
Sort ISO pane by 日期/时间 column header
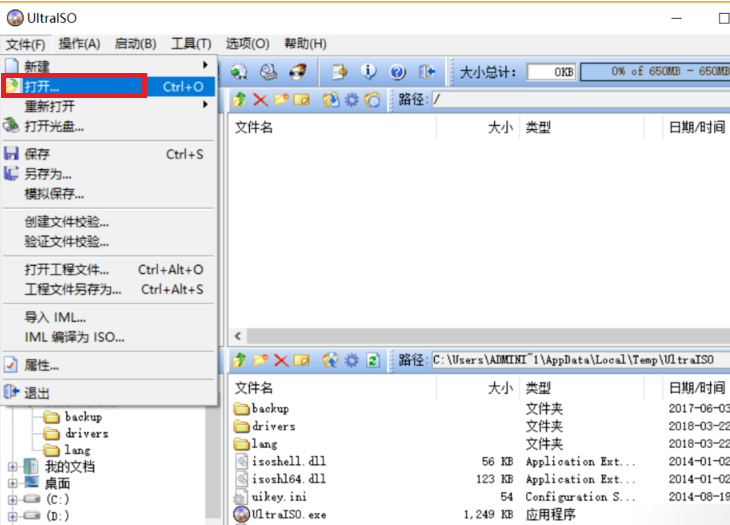[696, 127]
